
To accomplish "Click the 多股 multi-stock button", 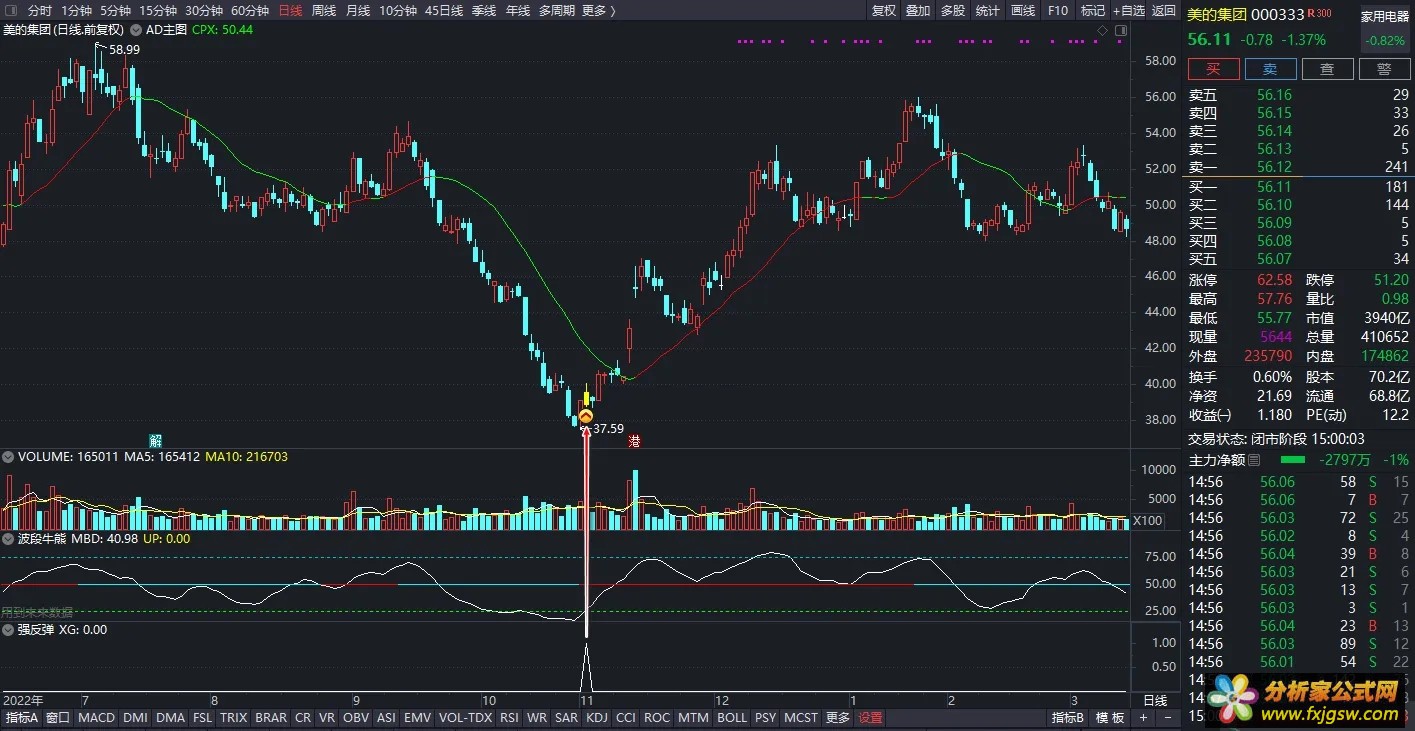I will click(x=952, y=10).
